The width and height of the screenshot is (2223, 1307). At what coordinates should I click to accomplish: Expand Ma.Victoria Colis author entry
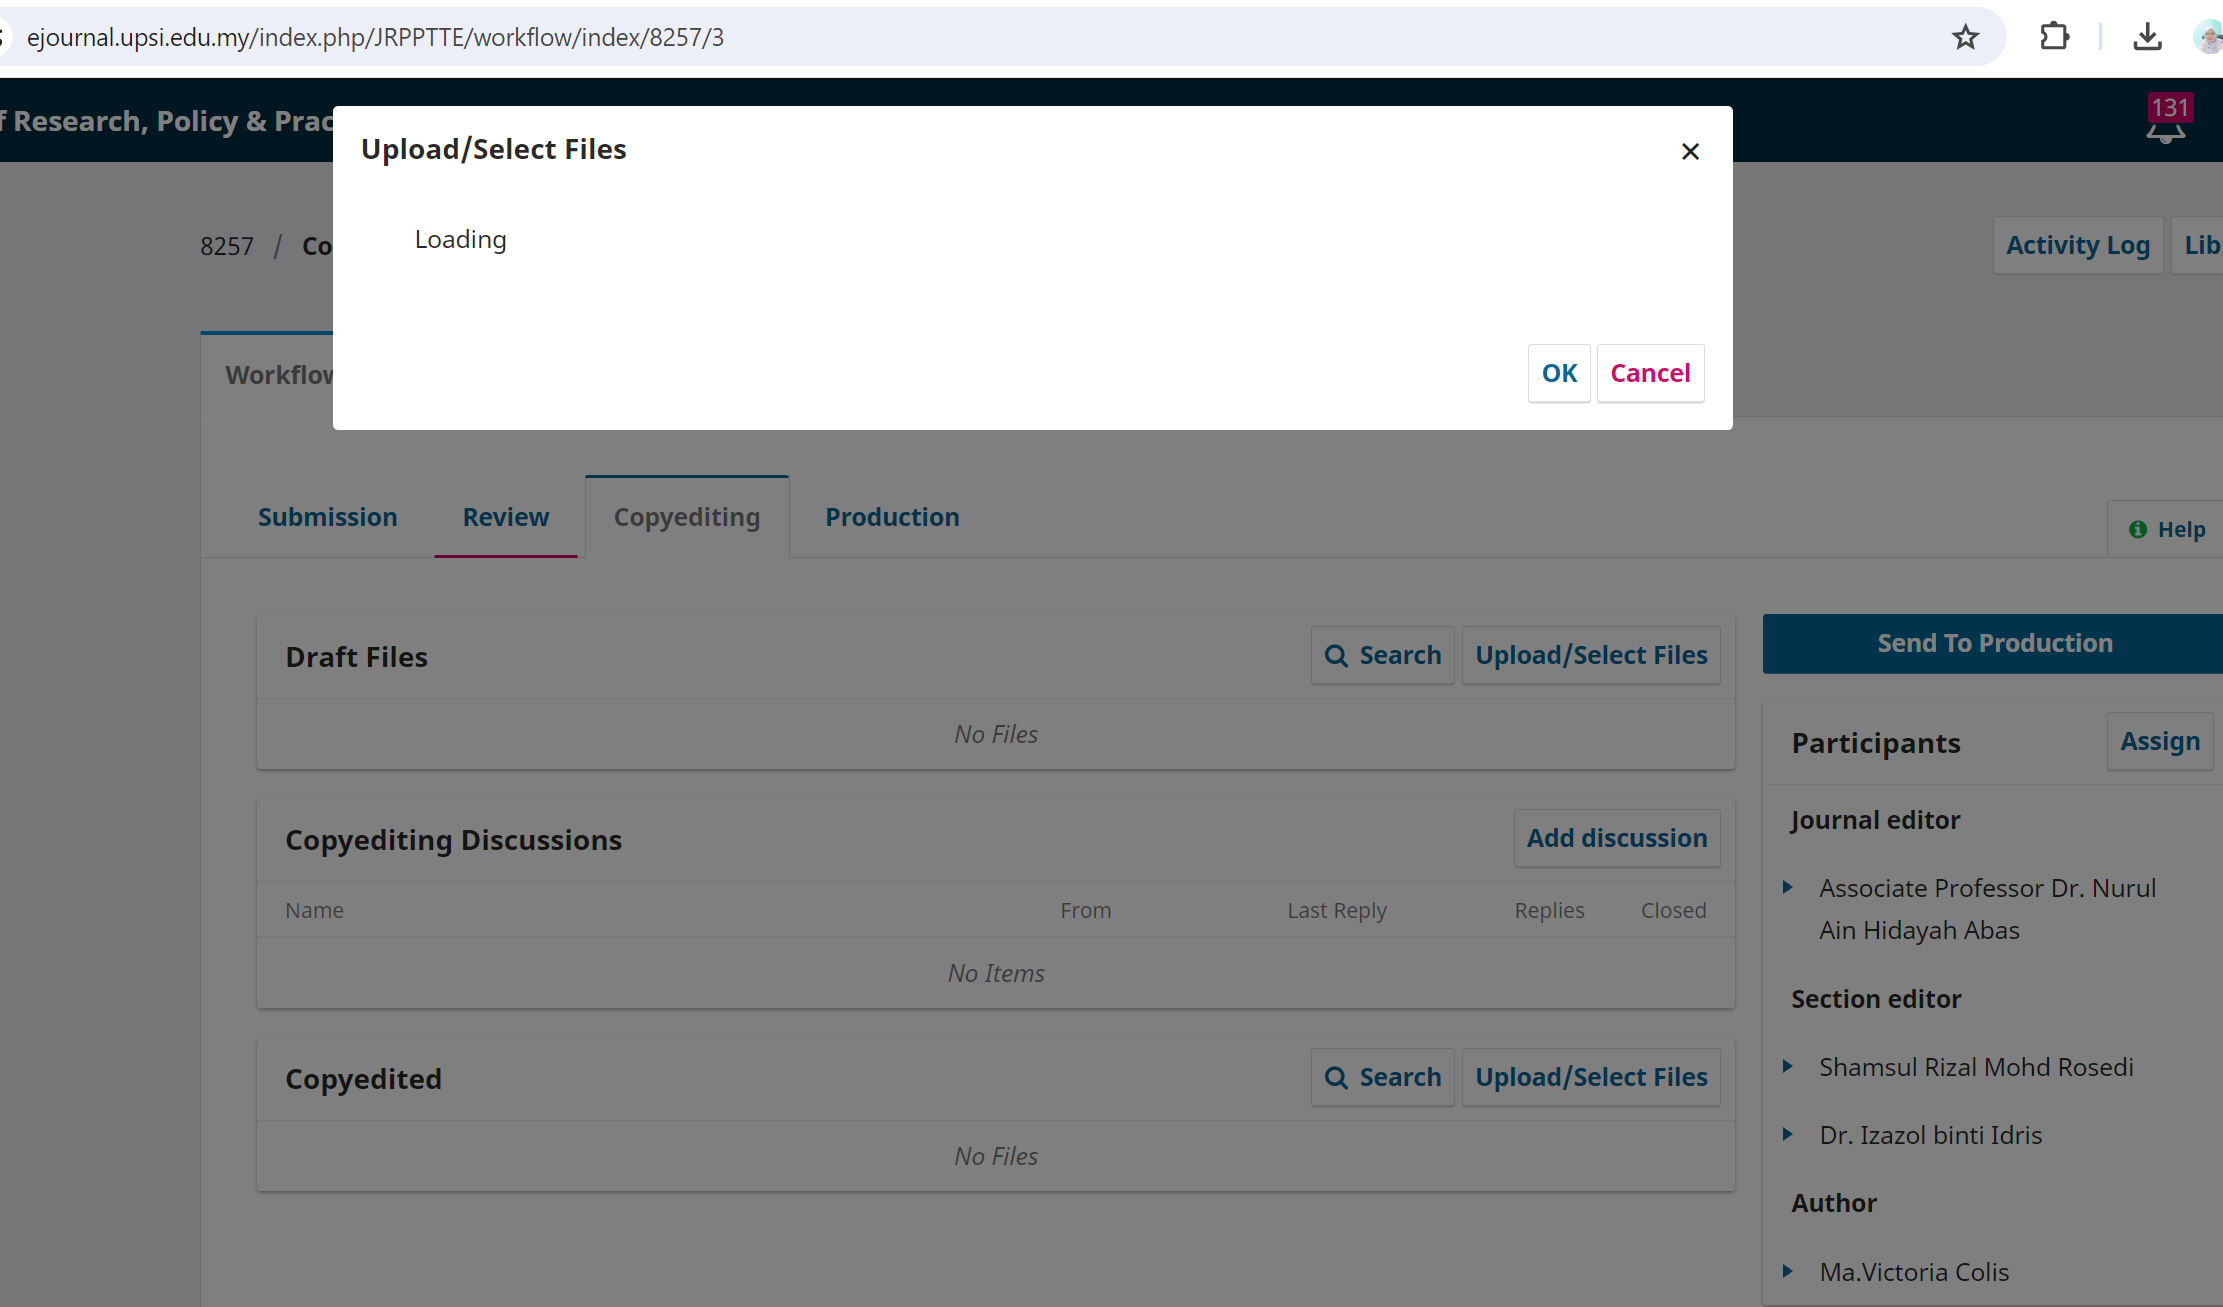1788,1271
